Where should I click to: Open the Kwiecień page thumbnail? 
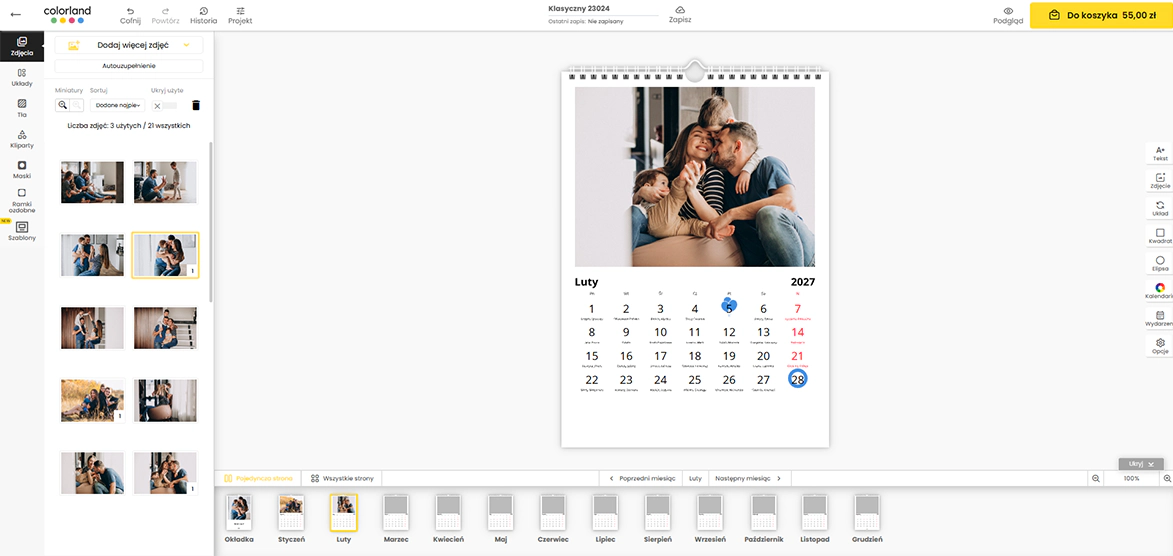click(448, 513)
